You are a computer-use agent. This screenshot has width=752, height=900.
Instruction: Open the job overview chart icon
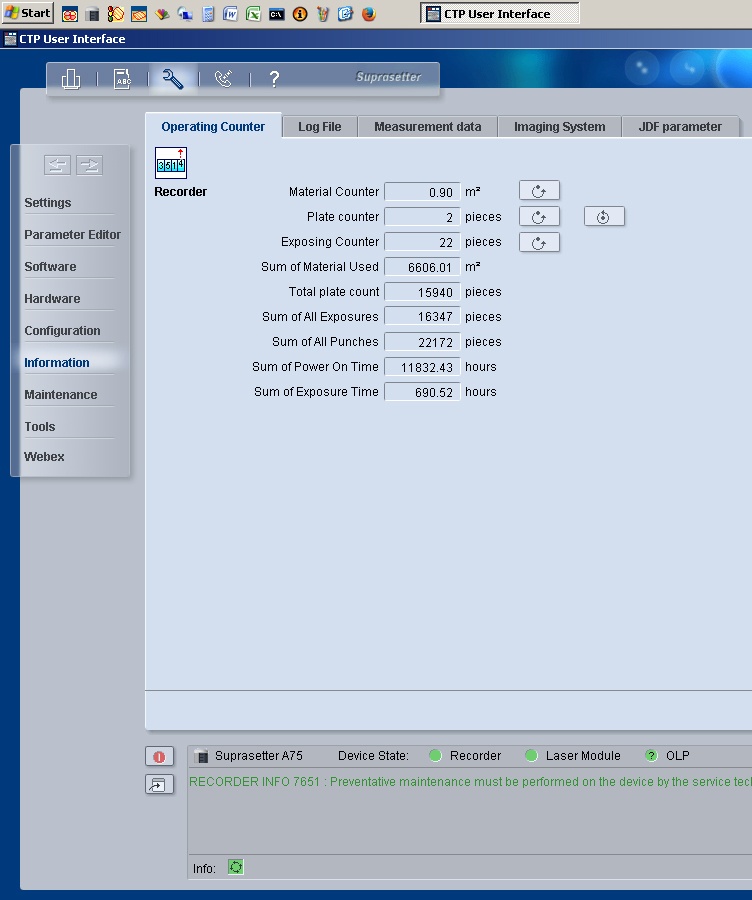coord(71,79)
